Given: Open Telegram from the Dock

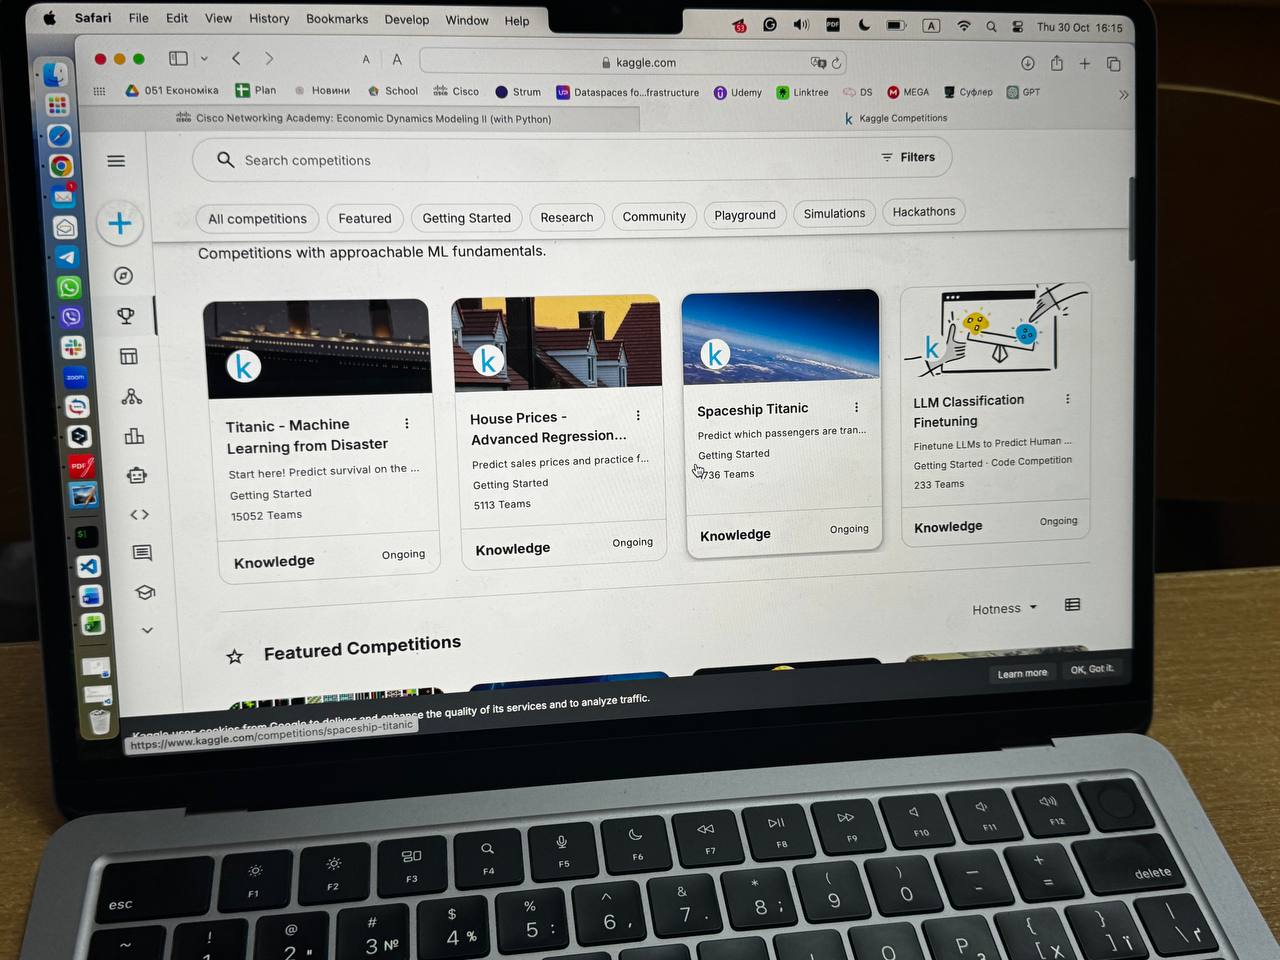Looking at the screenshot, I should [x=66, y=257].
